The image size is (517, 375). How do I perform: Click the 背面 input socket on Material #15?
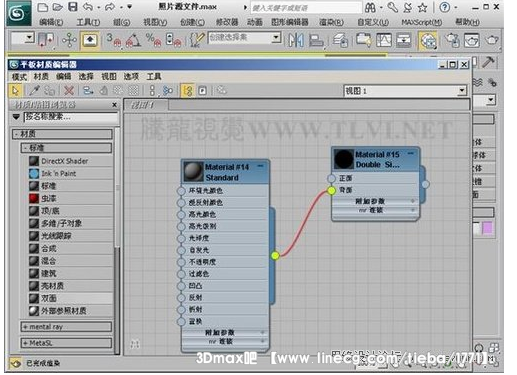331,190
